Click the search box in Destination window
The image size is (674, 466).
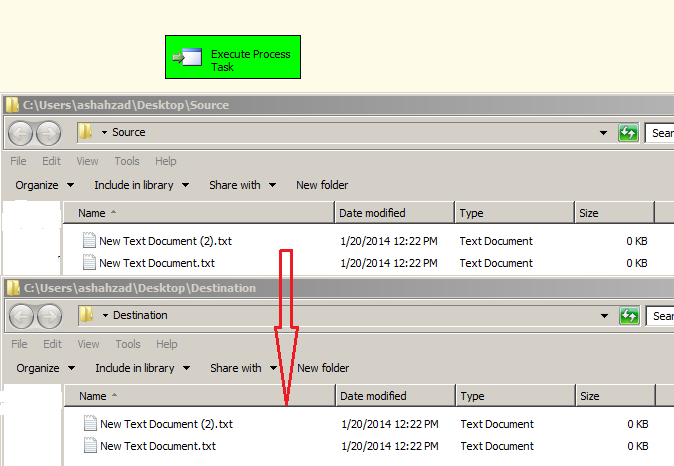pos(660,316)
